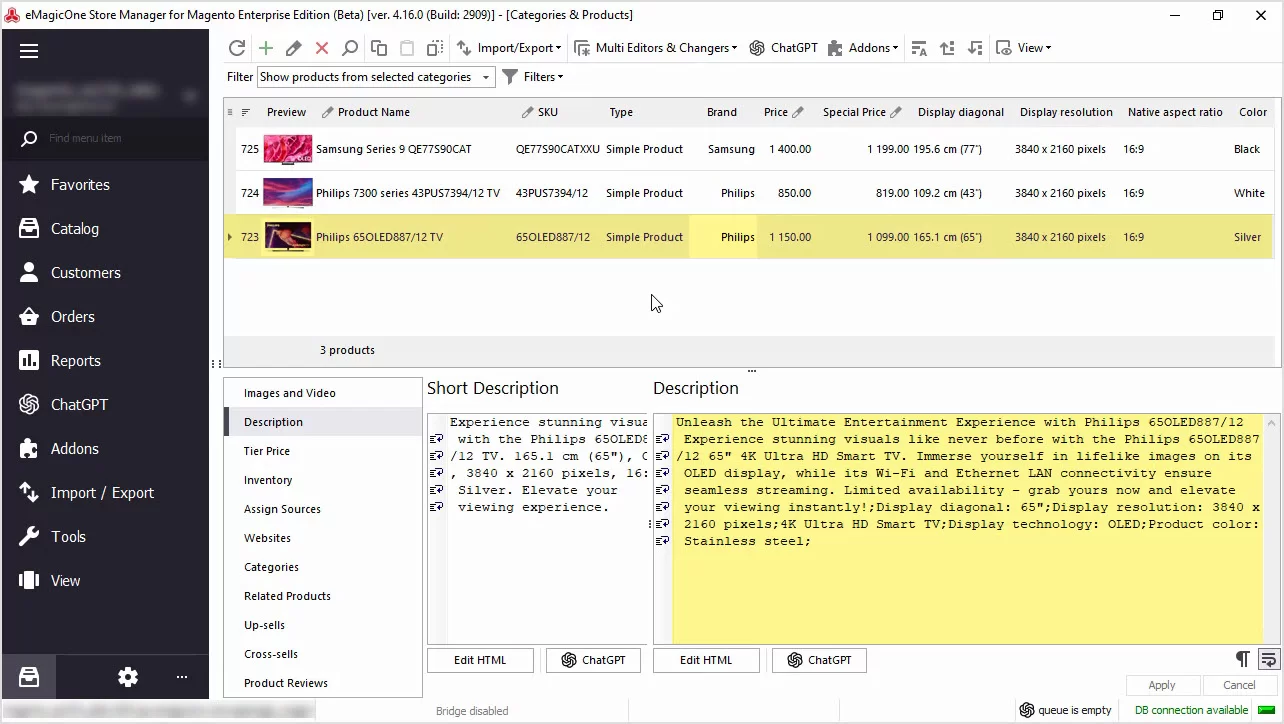
Task: Switch to Product Reviews tab
Action: pyautogui.click(x=323, y=683)
